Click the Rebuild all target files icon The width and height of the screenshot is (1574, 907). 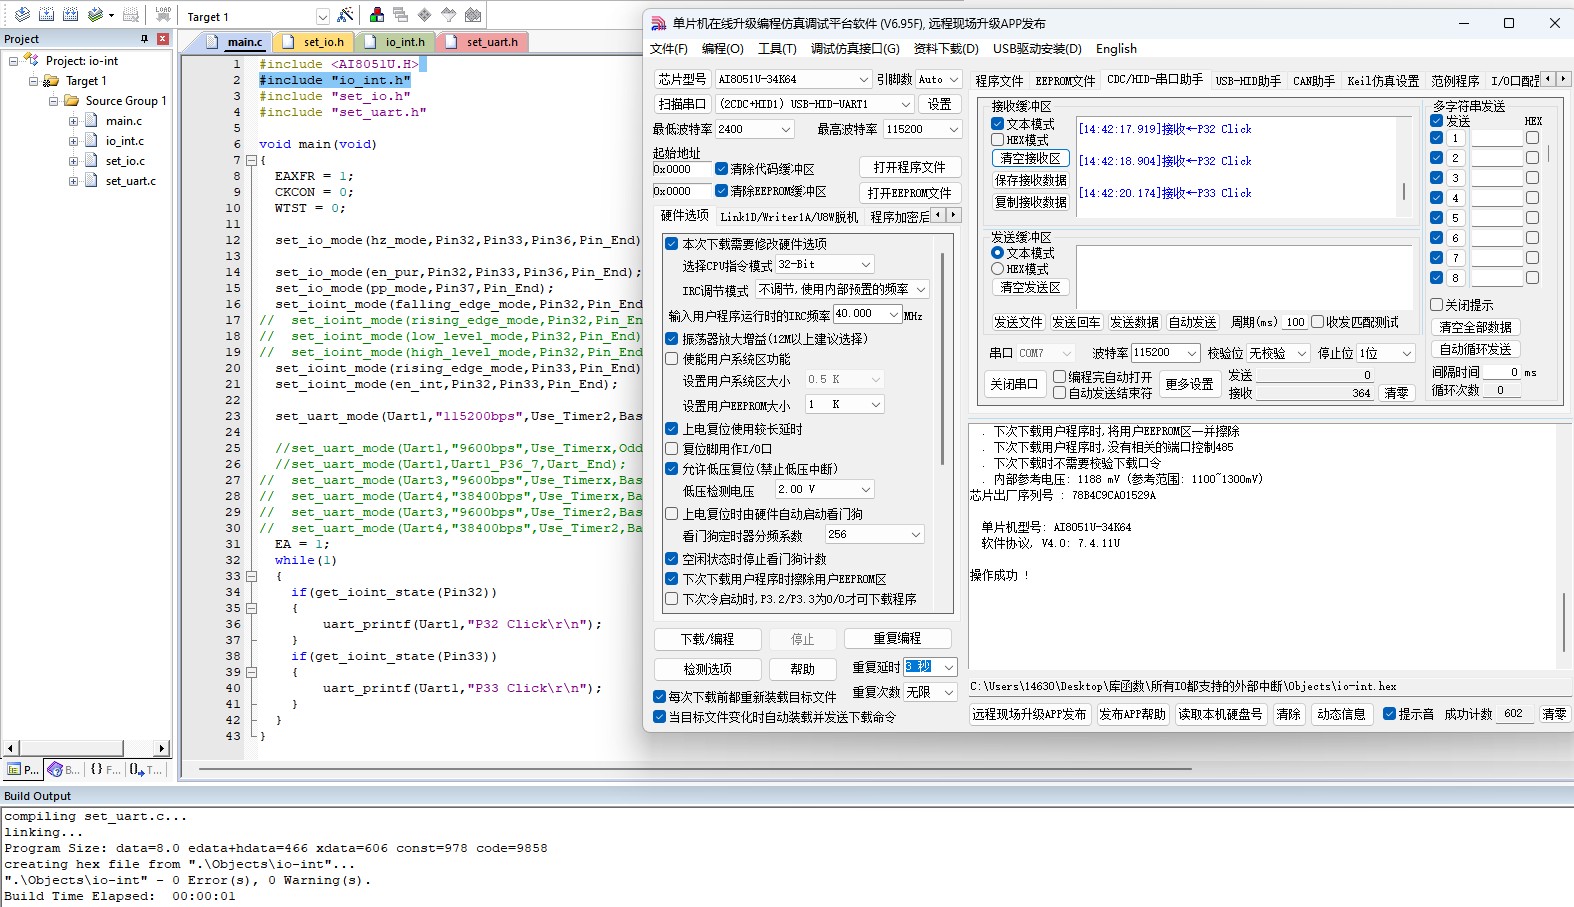[70, 15]
